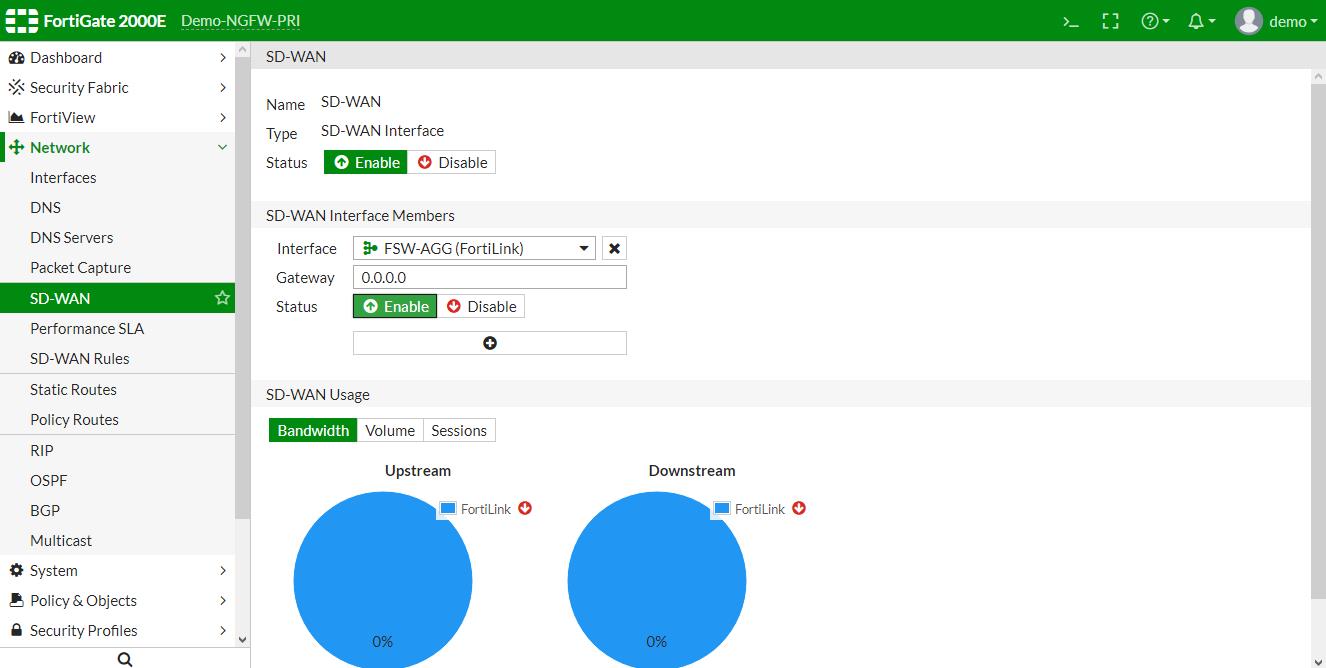1326x668 pixels.
Task: Click the demo user avatar icon
Action: tap(1249, 21)
